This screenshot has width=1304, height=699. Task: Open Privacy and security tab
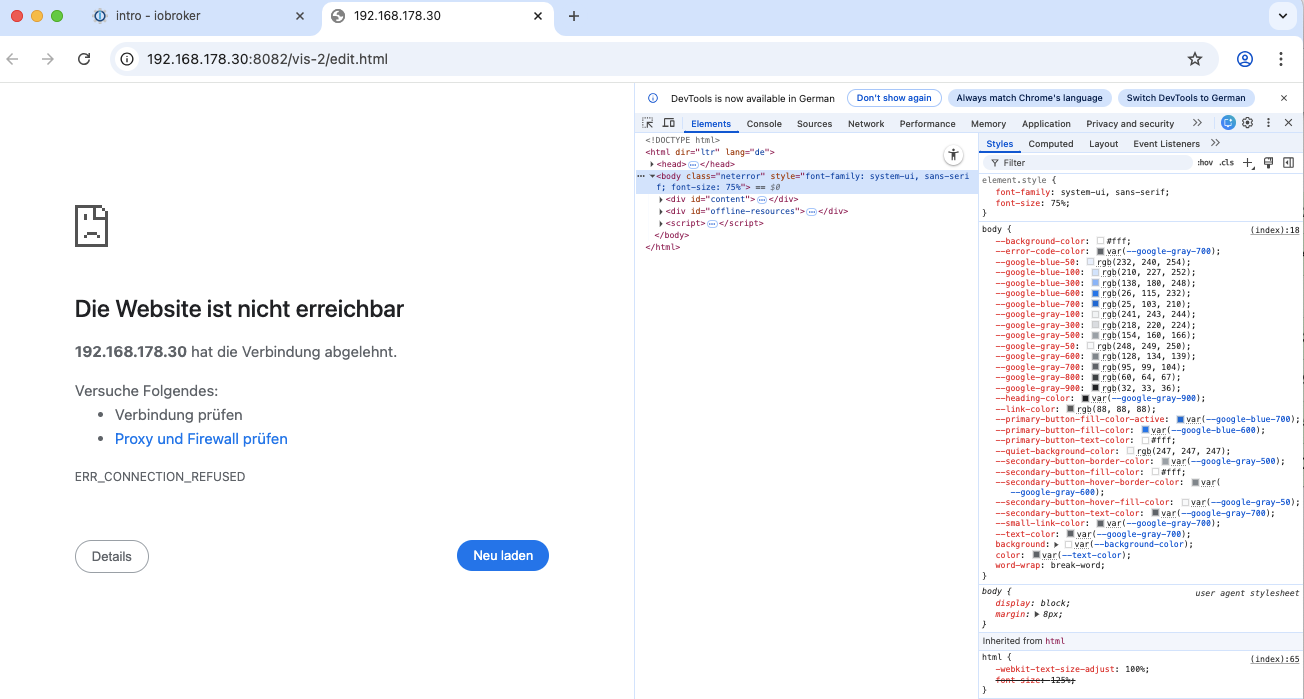coord(1130,124)
